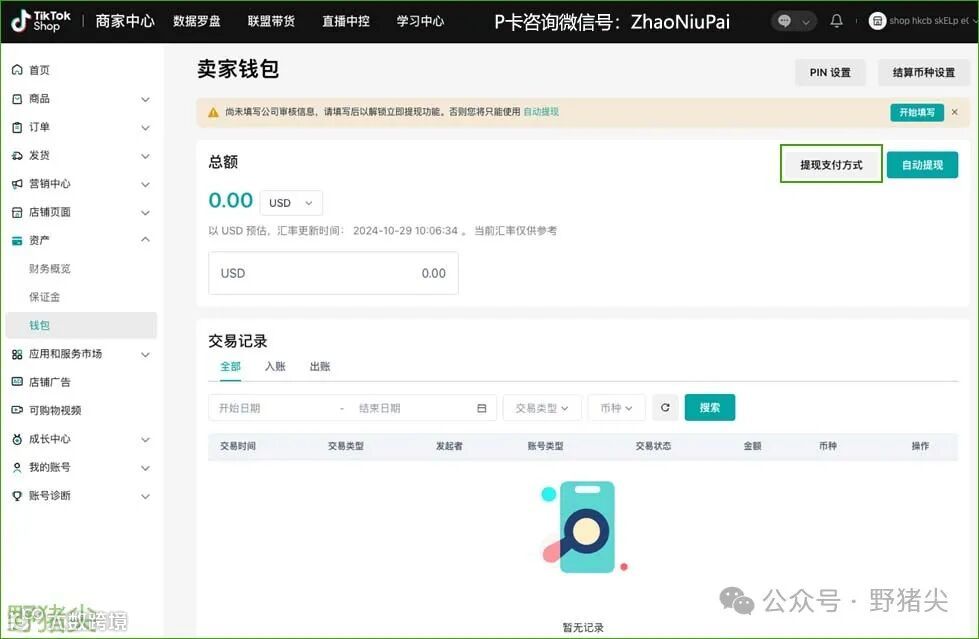Expand the 商品 menu chevron
Screen dimensions: 979x639
tap(145, 99)
